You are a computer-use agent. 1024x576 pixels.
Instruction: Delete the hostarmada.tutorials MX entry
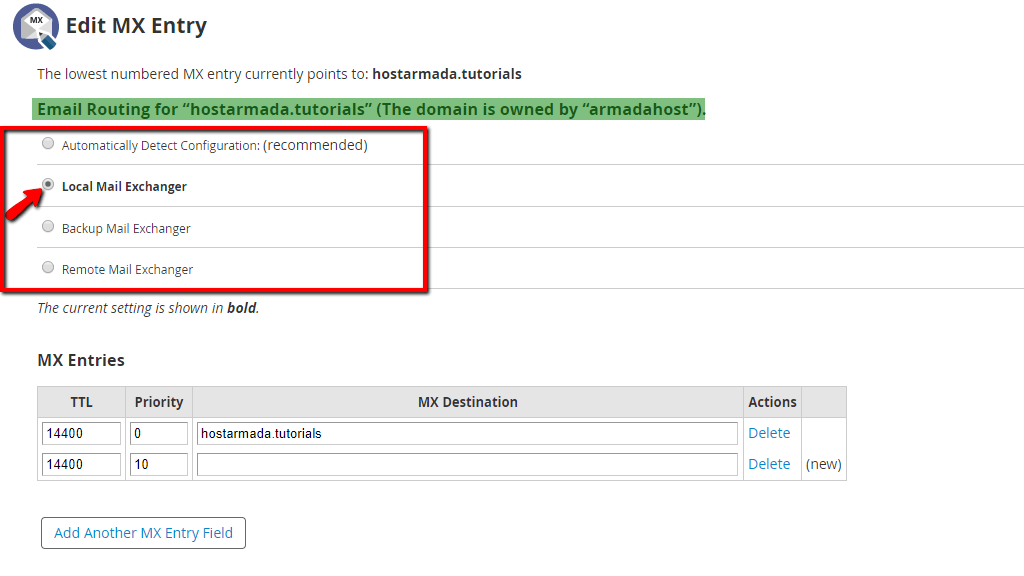click(x=770, y=432)
